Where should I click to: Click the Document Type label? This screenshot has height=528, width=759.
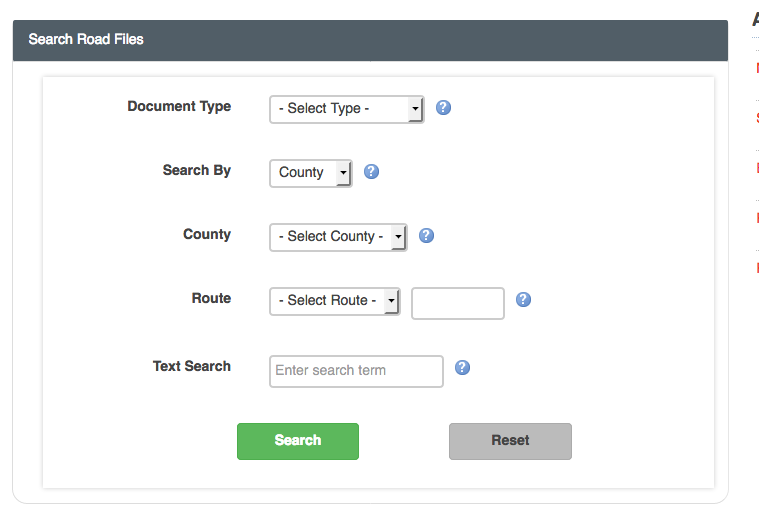pyautogui.click(x=179, y=106)
